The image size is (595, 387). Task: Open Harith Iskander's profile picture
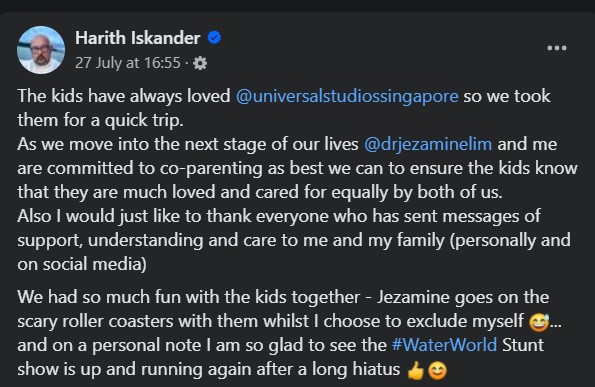41,50
